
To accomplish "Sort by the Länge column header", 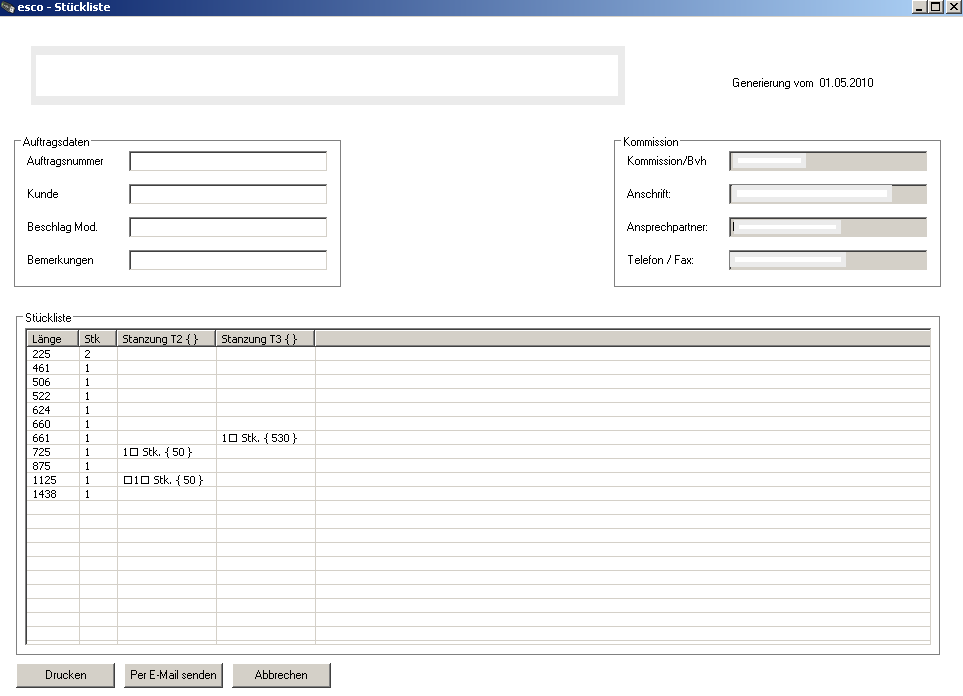I will pyautogui.click(x=52, y=339).
